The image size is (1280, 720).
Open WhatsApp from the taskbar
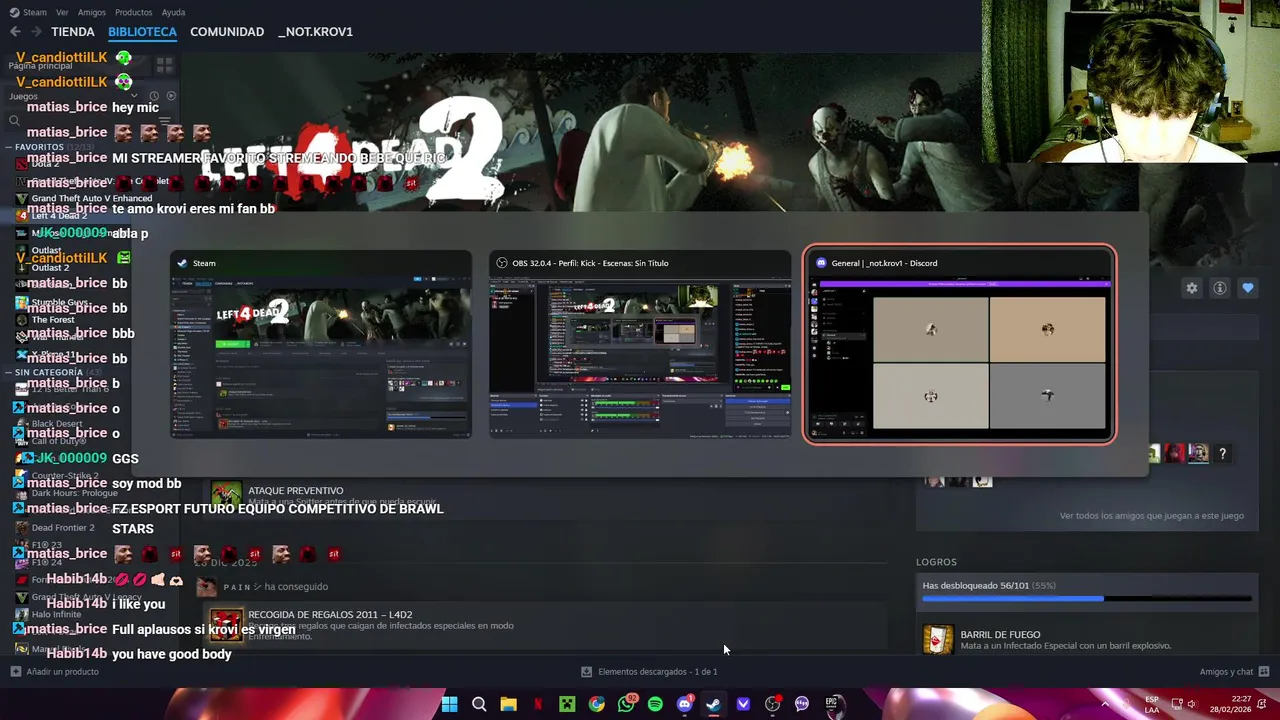(x=626, y=704)
